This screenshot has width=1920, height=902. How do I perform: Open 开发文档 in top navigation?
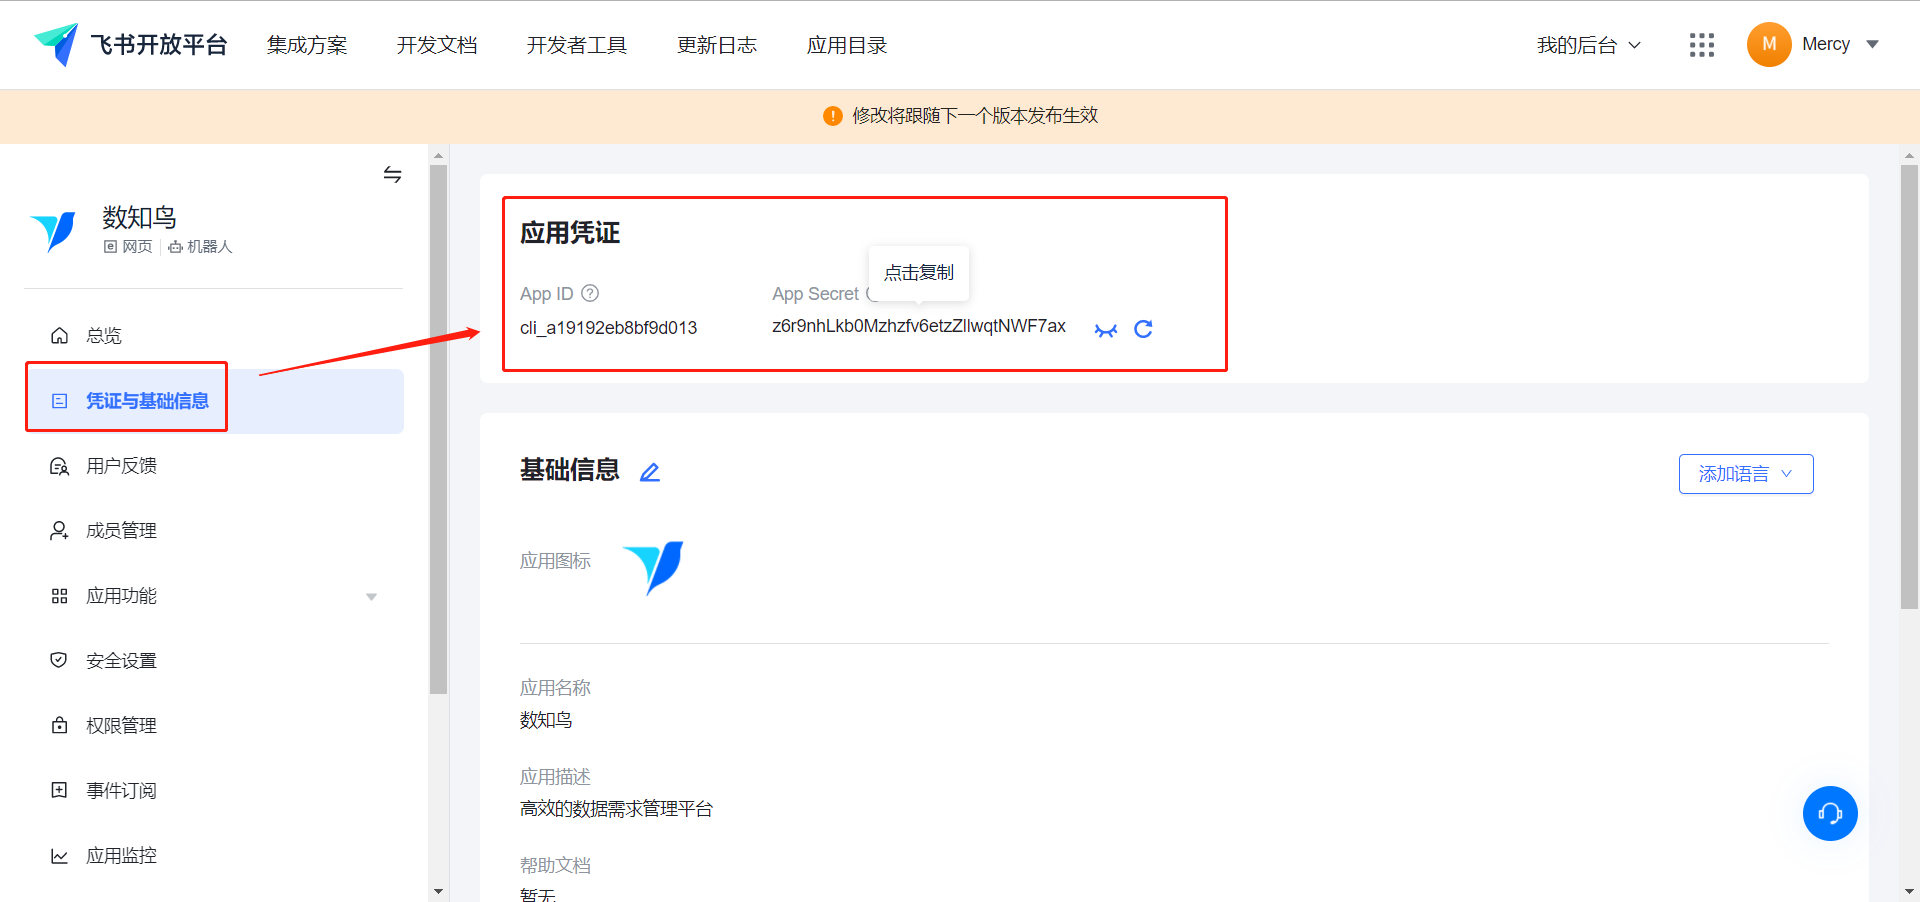click(x=437, y=45)
